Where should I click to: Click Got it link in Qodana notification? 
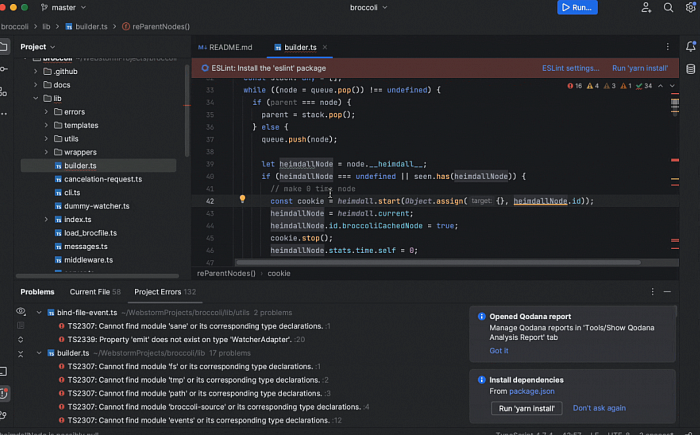tap(499, 351)
